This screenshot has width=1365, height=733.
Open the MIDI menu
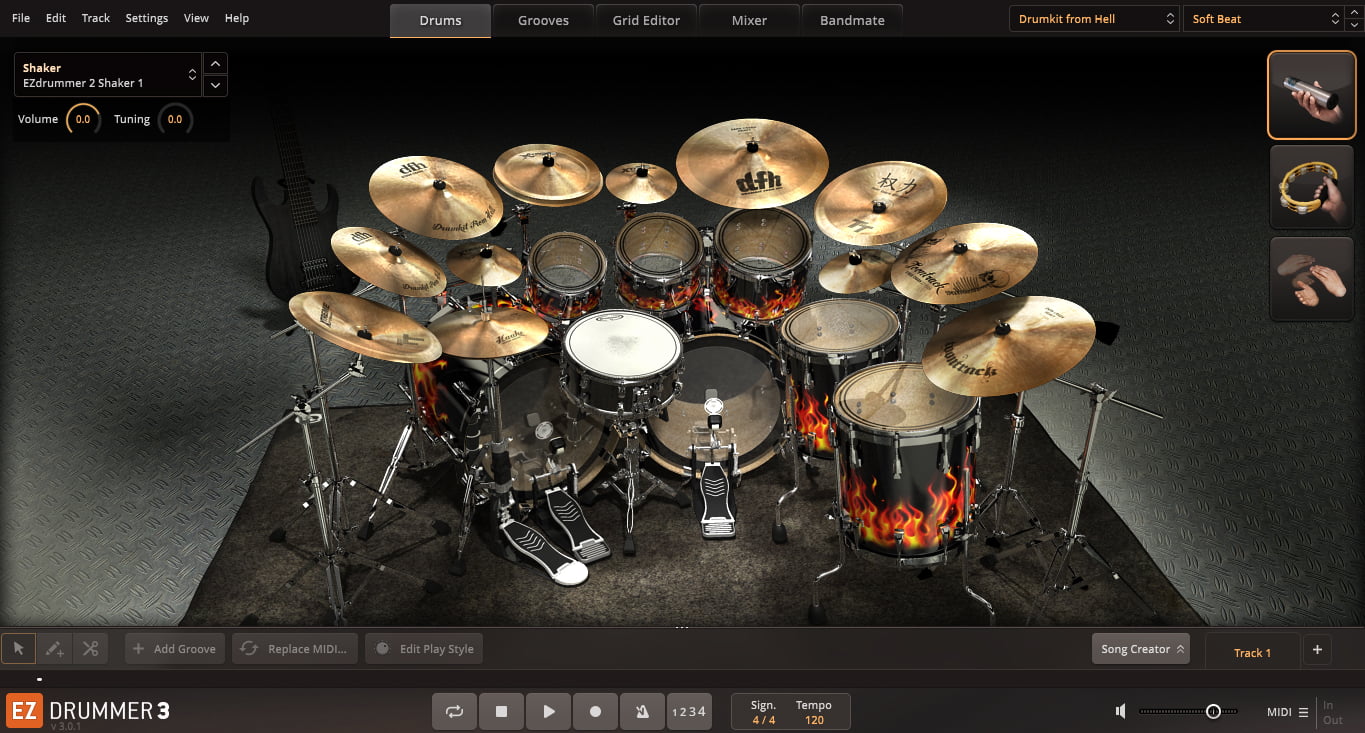tap(1287, 712)
